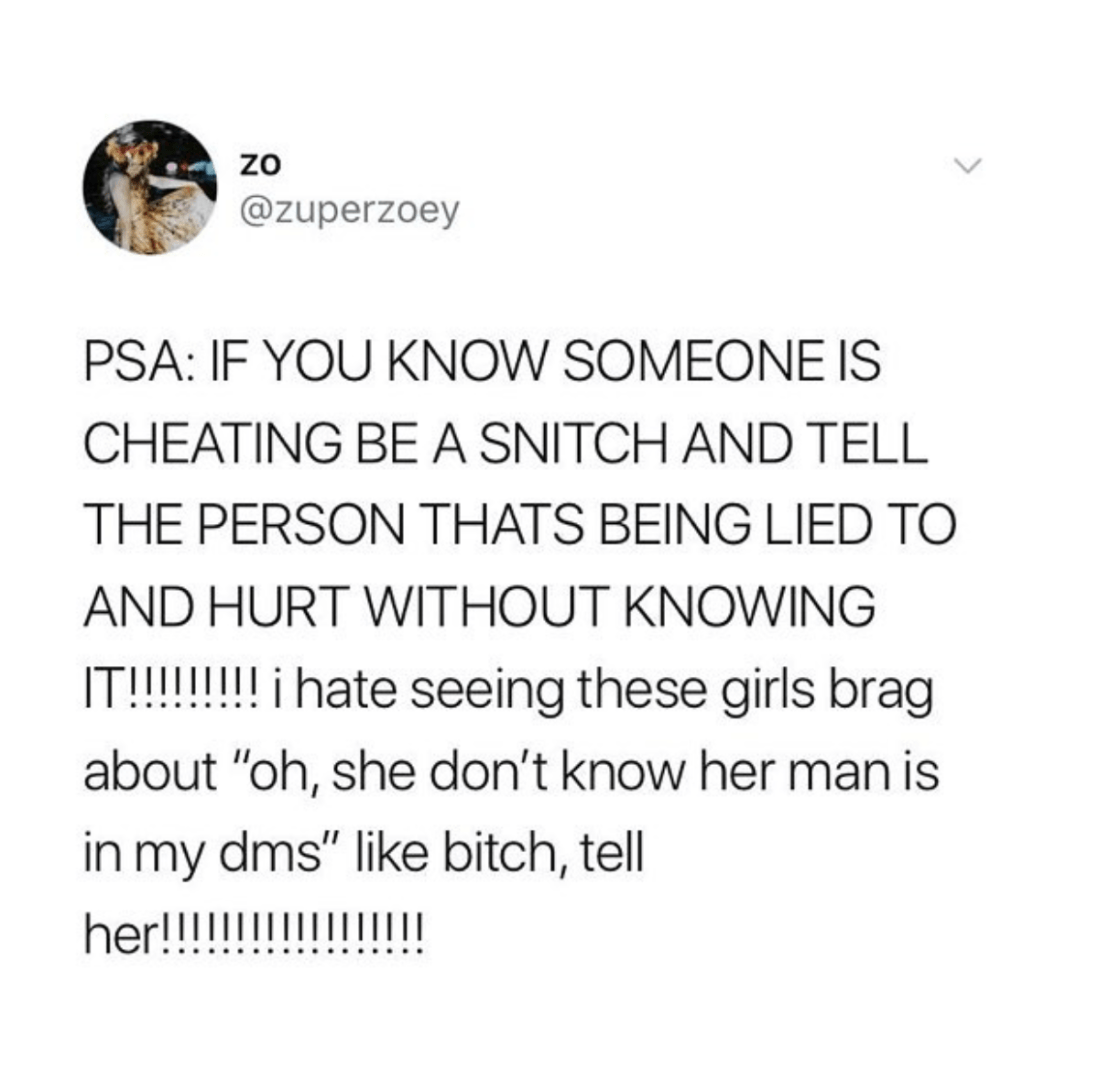Select the line CHEATING BE A SNITCH AND TELL
This screenshot has width=1099, height=1070.
[506, 443]
